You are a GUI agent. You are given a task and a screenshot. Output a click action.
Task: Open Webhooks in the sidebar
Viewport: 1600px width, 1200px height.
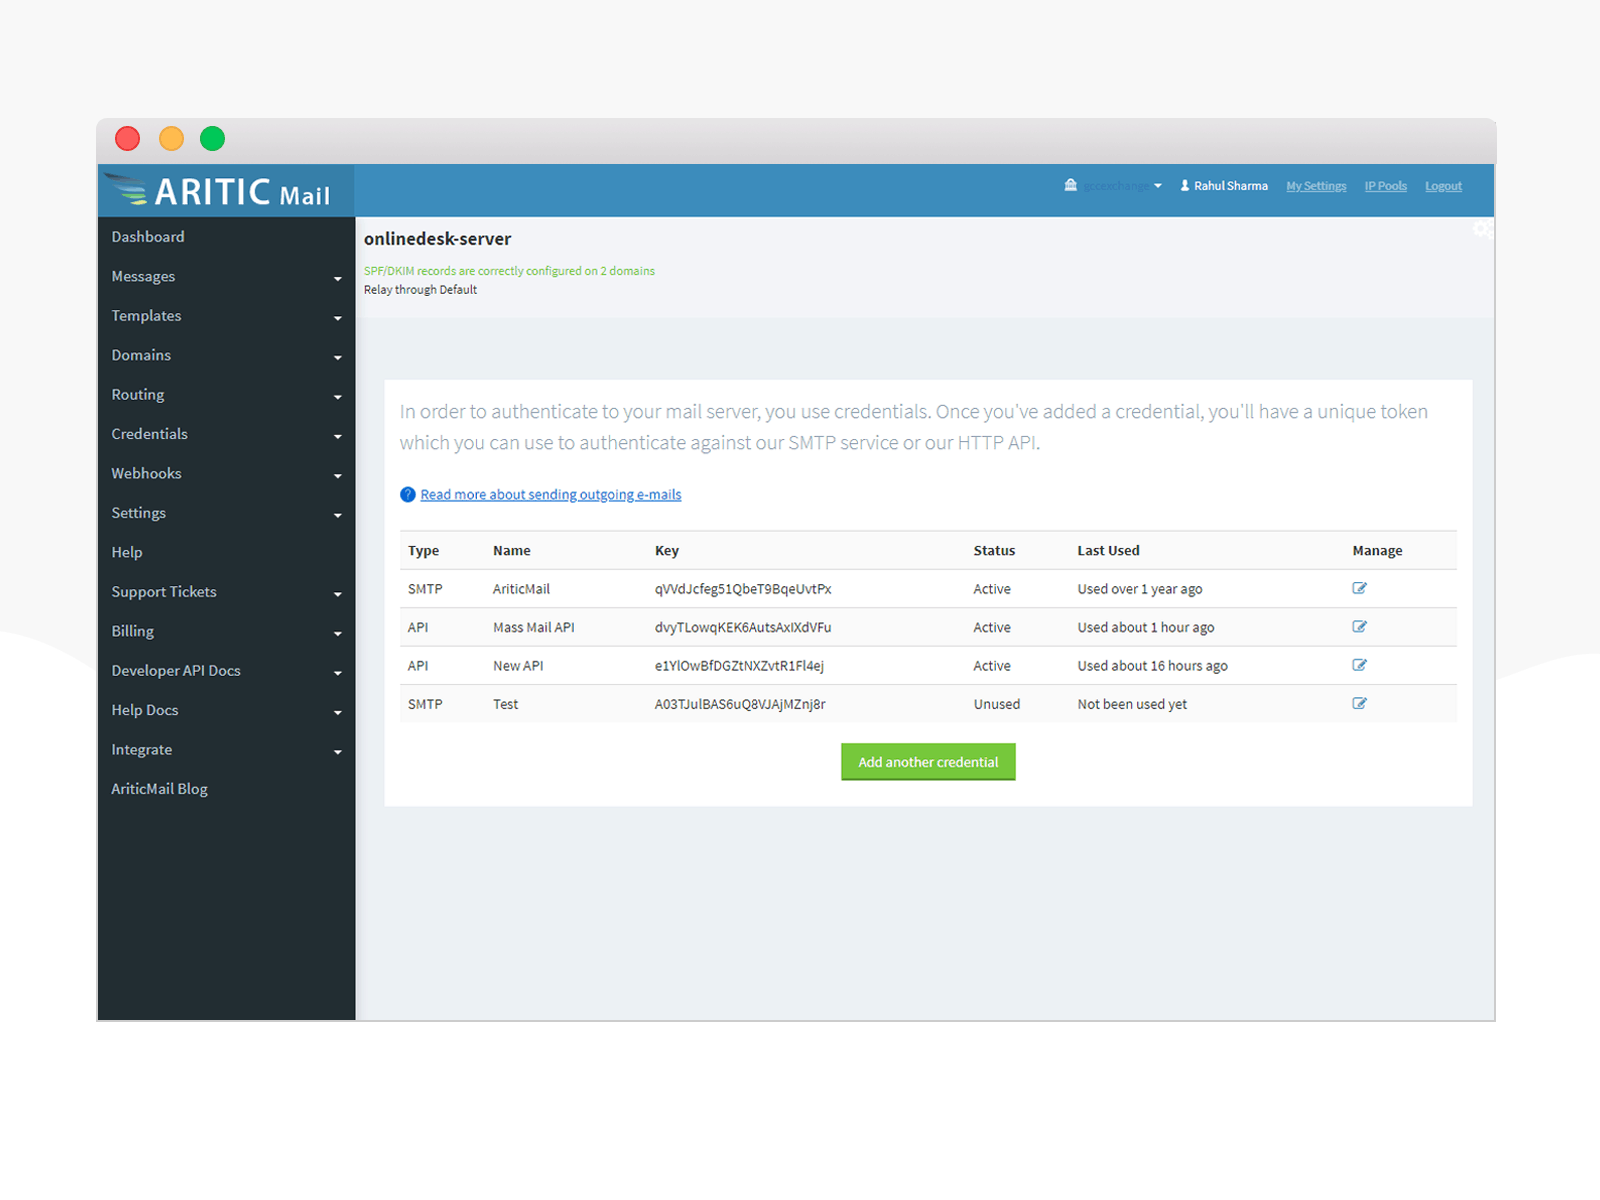(x=146, y=473)
